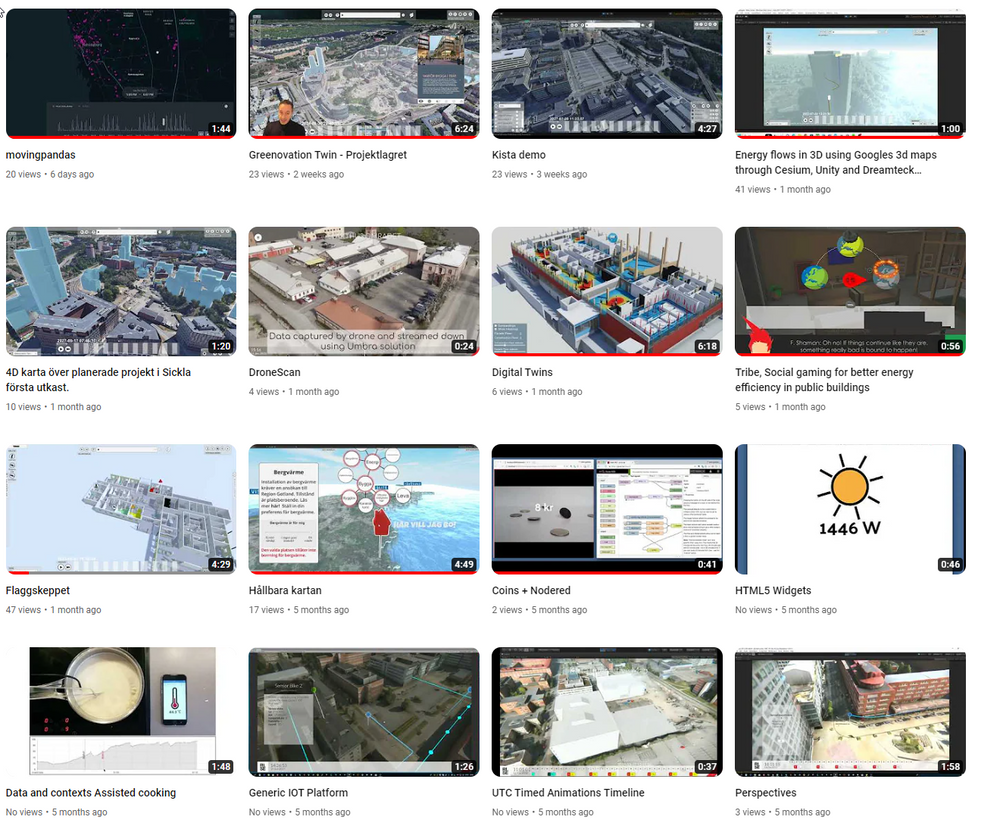Image resolution: width=1000 pixels, height=827 pixels.
Task: Click the UTC Timed Animations Timeline title
Action: click(568, 793)
